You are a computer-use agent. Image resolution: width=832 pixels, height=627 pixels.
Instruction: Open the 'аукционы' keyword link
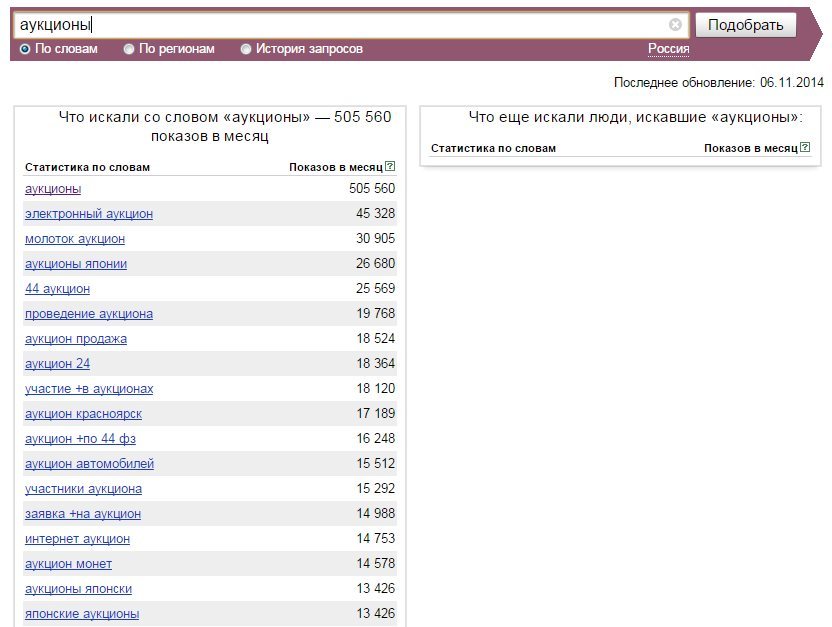(x=53, y=189)
